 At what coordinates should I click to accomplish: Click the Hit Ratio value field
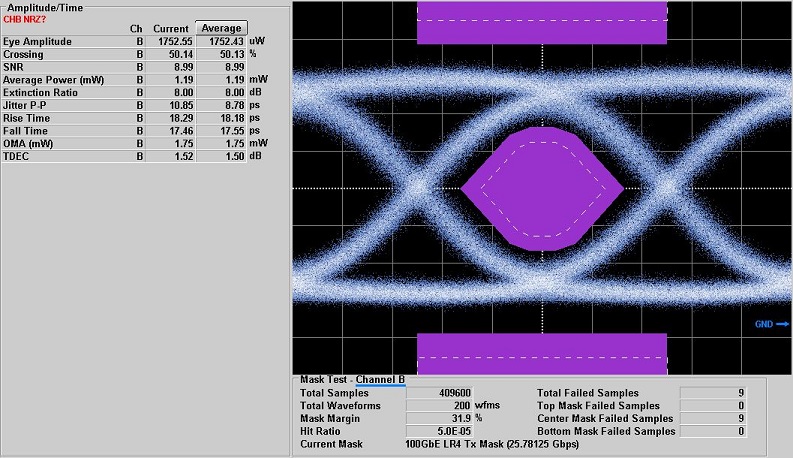pyautogui.click(x=439, y=431)
